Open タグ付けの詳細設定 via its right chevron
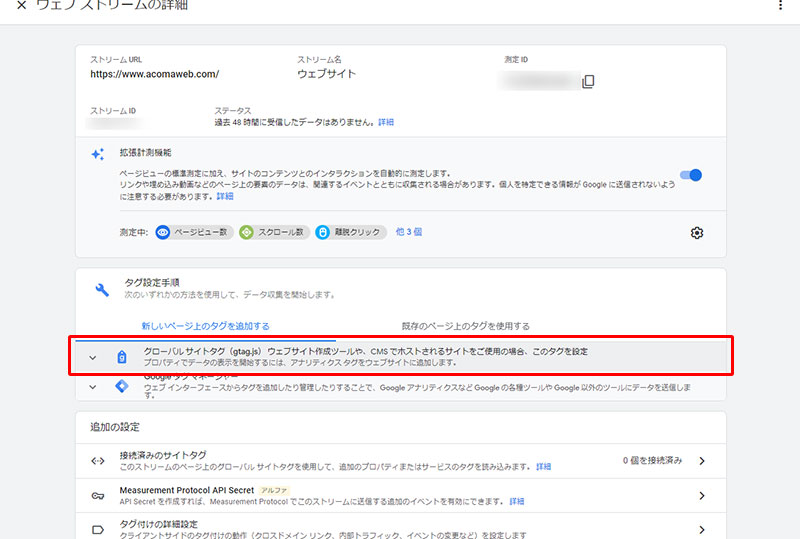The height and width of the screenshot is (539, 800). coord(702,530)
